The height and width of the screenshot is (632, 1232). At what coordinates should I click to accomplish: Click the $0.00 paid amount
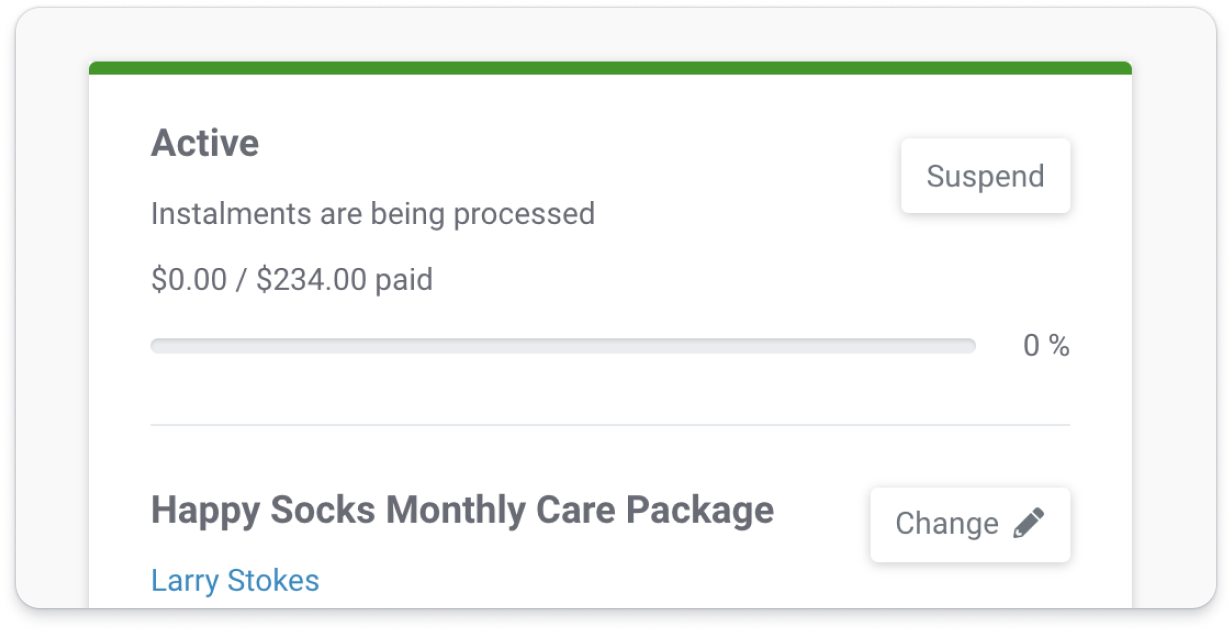[x=189, y=280]
